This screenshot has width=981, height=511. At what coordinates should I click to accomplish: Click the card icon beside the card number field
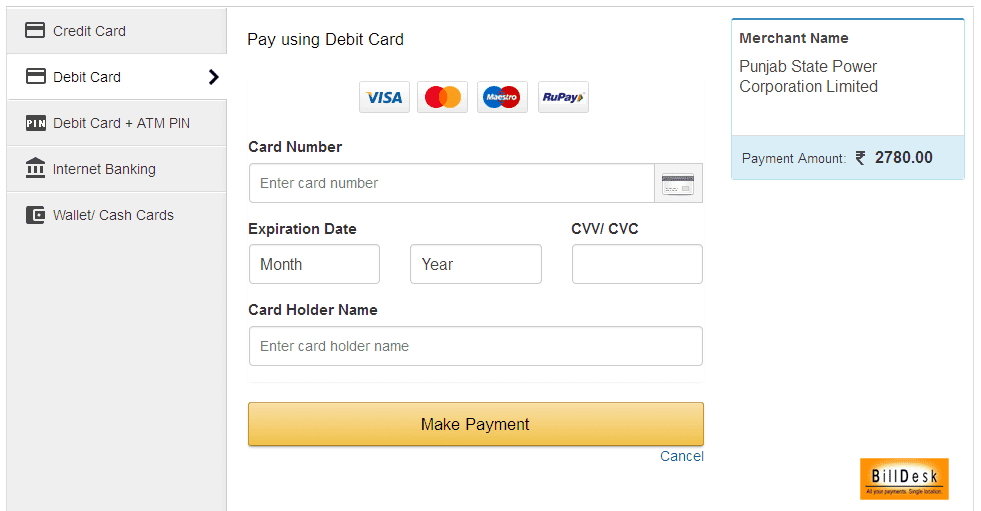pyautogui.click(x=678, y=184)
